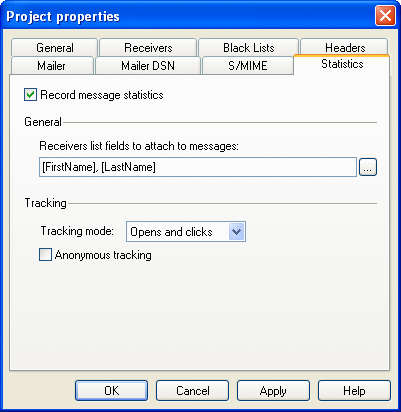The image size is (401, 412).
Task: Click the ellipsis browse fields button
Action: tap(368, 167)
